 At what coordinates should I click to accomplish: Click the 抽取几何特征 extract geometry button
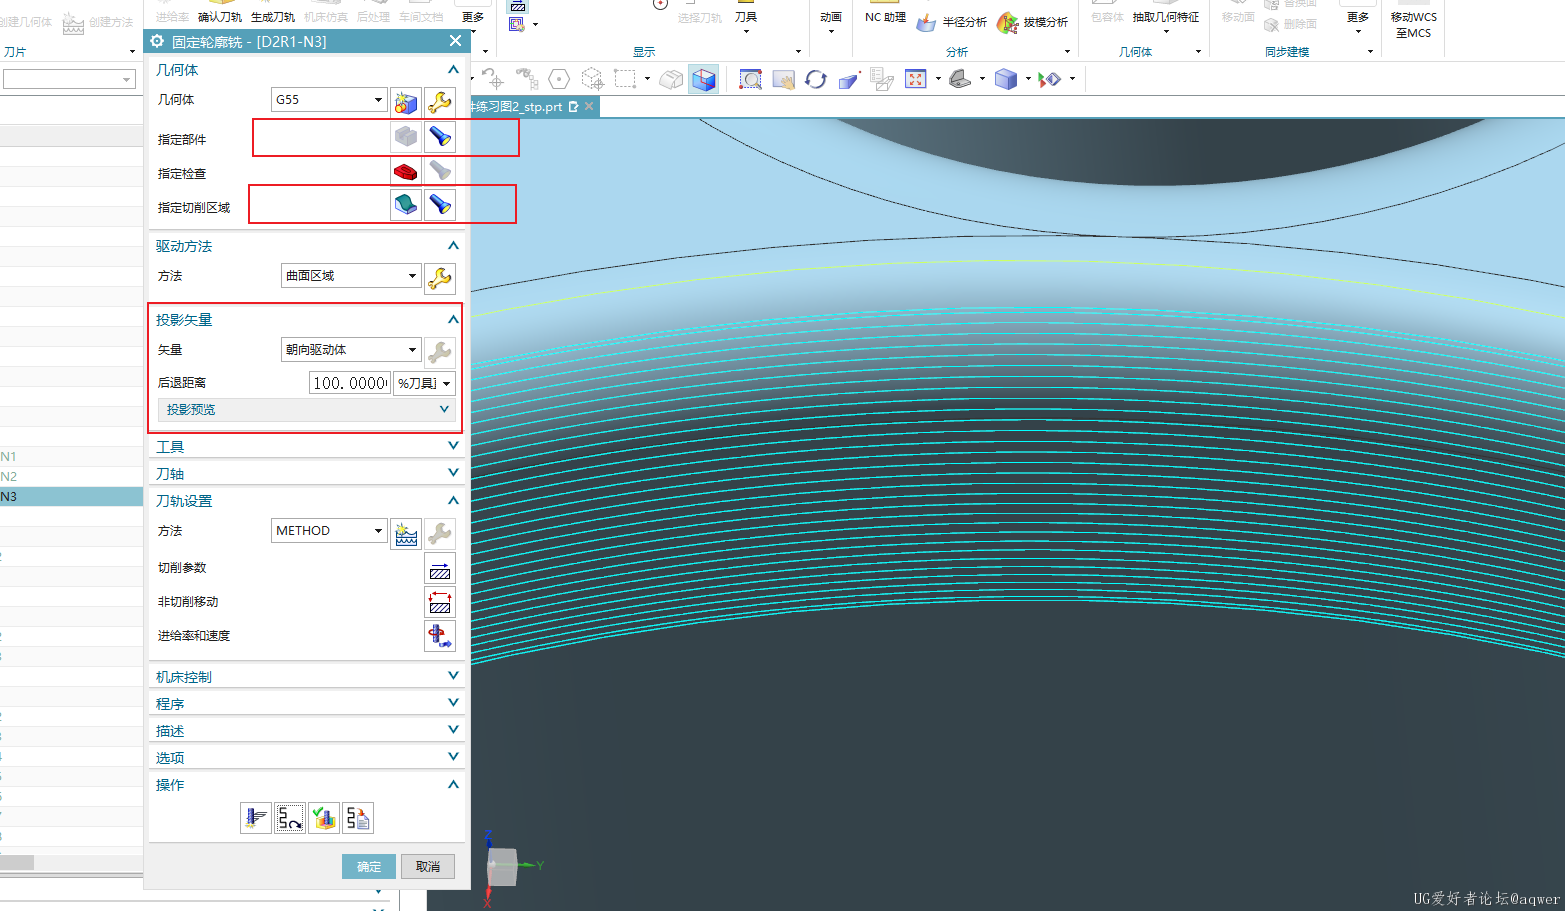[x=1165, y=17]
